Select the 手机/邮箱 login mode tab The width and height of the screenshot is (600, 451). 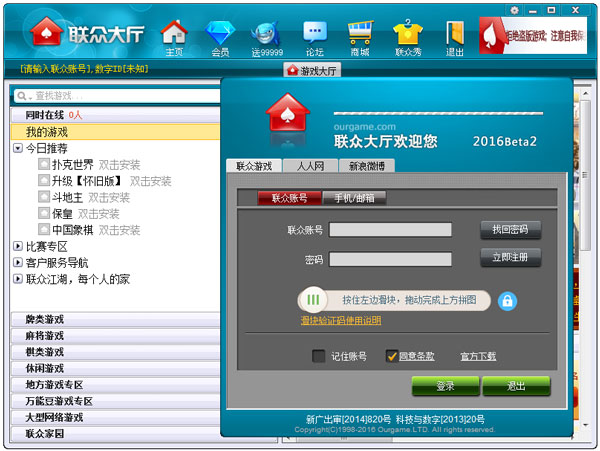pyautogui.click(x=354, y=198)
